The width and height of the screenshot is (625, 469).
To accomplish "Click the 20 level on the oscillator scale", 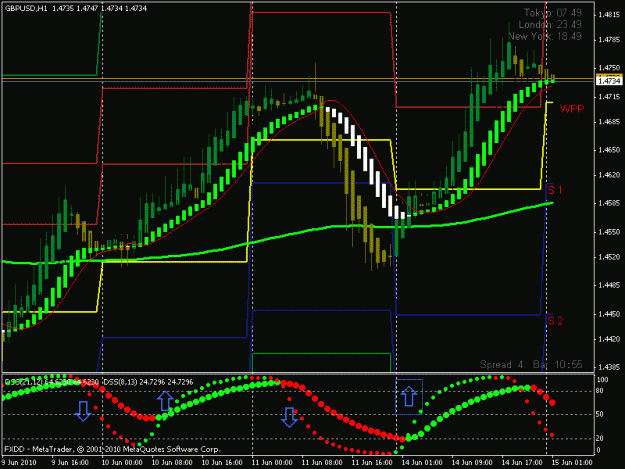I will click(600, 438).
